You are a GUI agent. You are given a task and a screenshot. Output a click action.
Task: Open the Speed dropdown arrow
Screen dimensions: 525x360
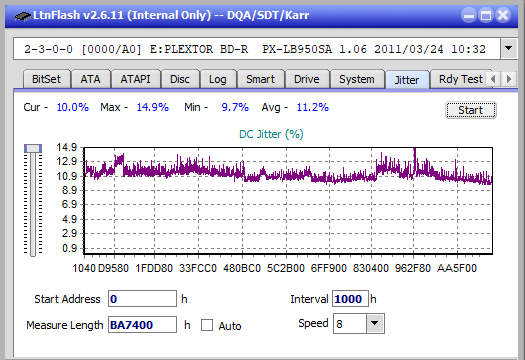(x=375, y=323)
